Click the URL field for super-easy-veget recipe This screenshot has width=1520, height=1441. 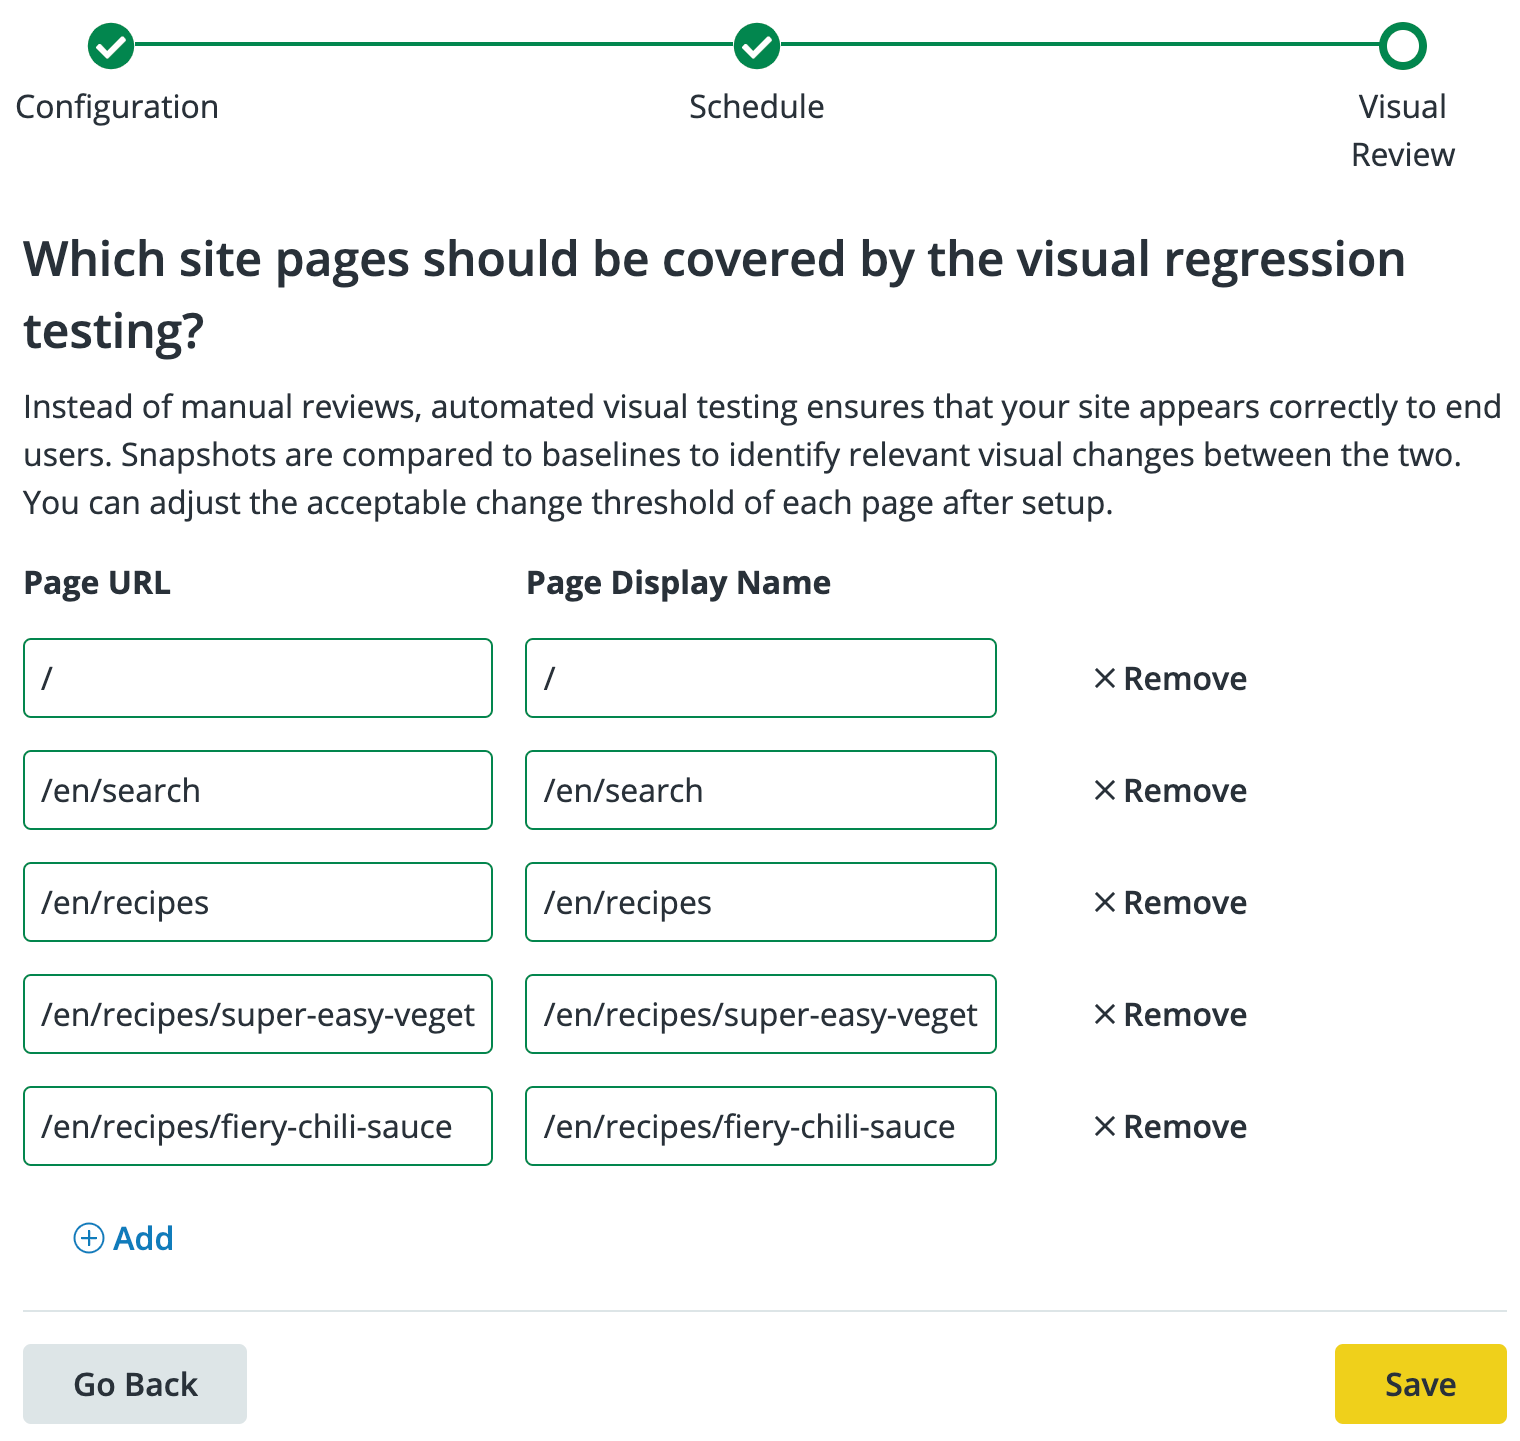click(x=257, y=1014)
